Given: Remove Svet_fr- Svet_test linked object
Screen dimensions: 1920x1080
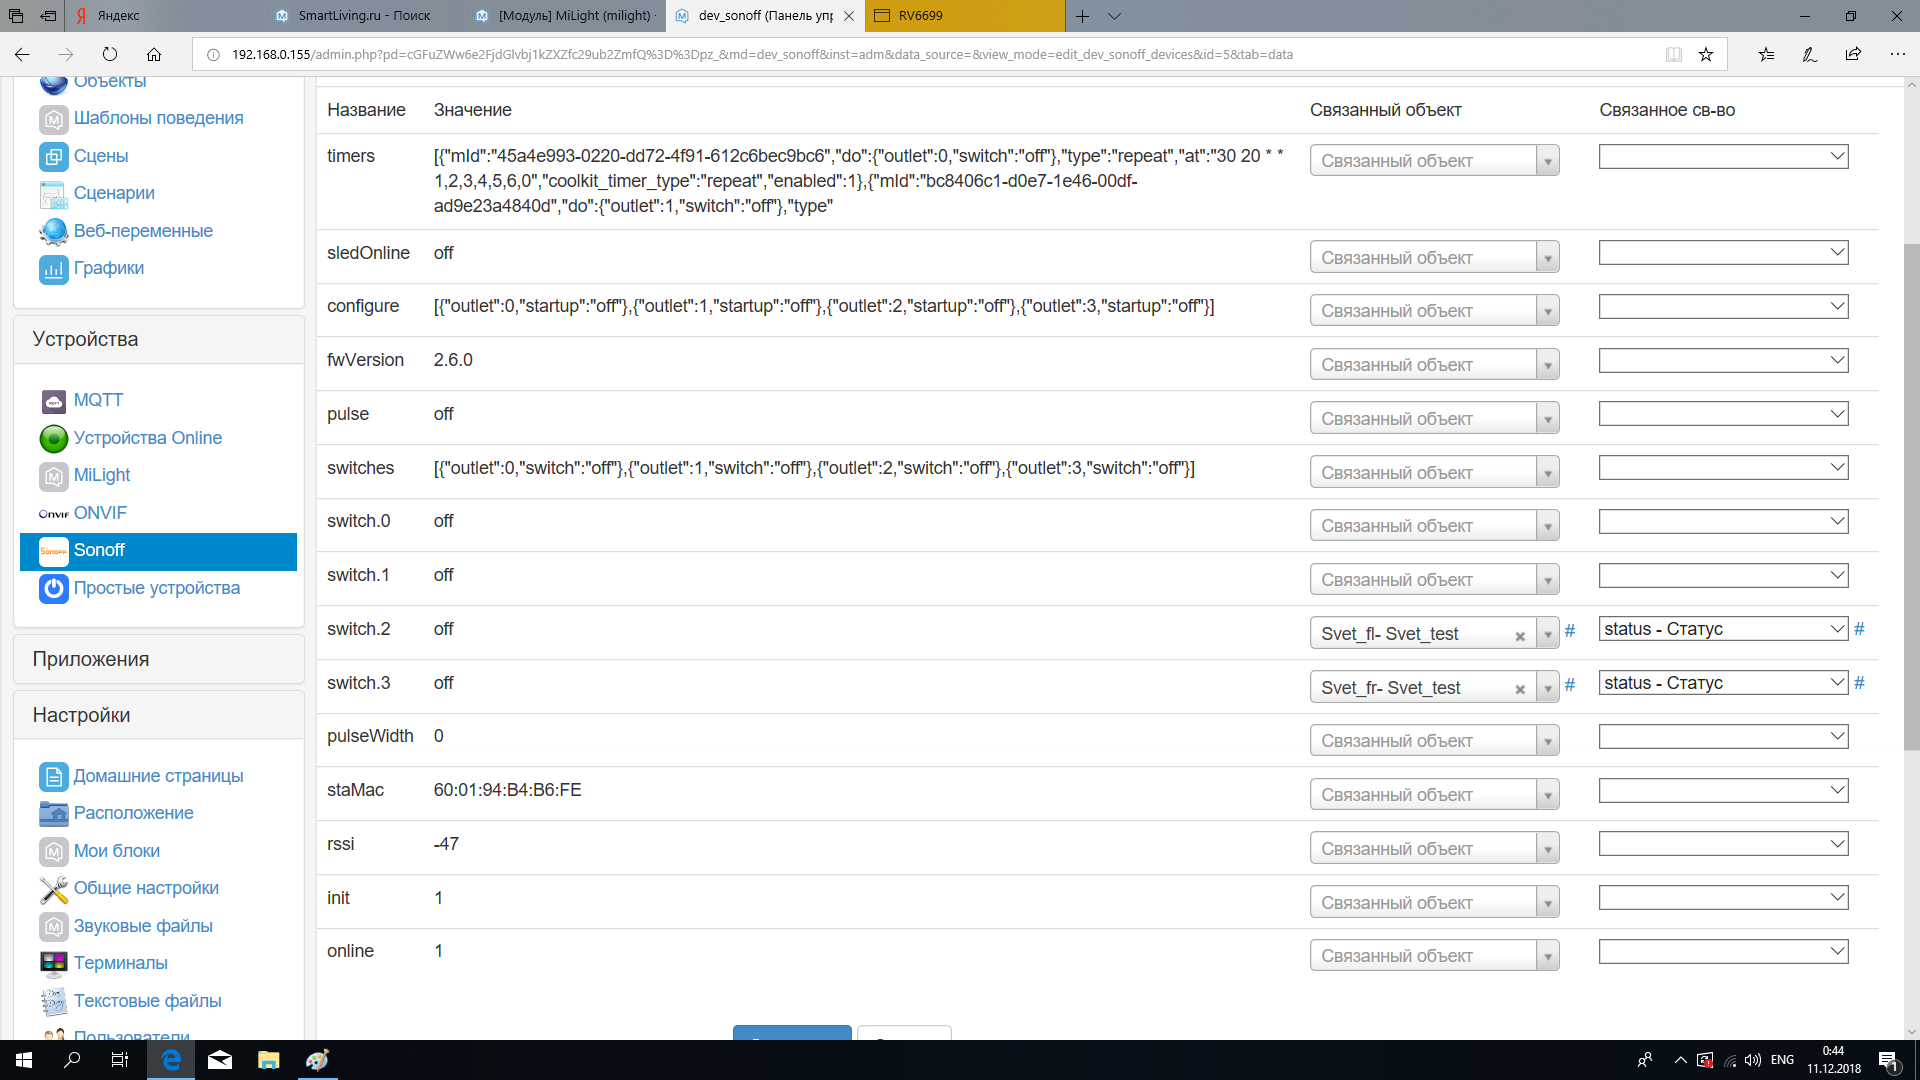Looking at the screenshot, I should [1519, 690].
